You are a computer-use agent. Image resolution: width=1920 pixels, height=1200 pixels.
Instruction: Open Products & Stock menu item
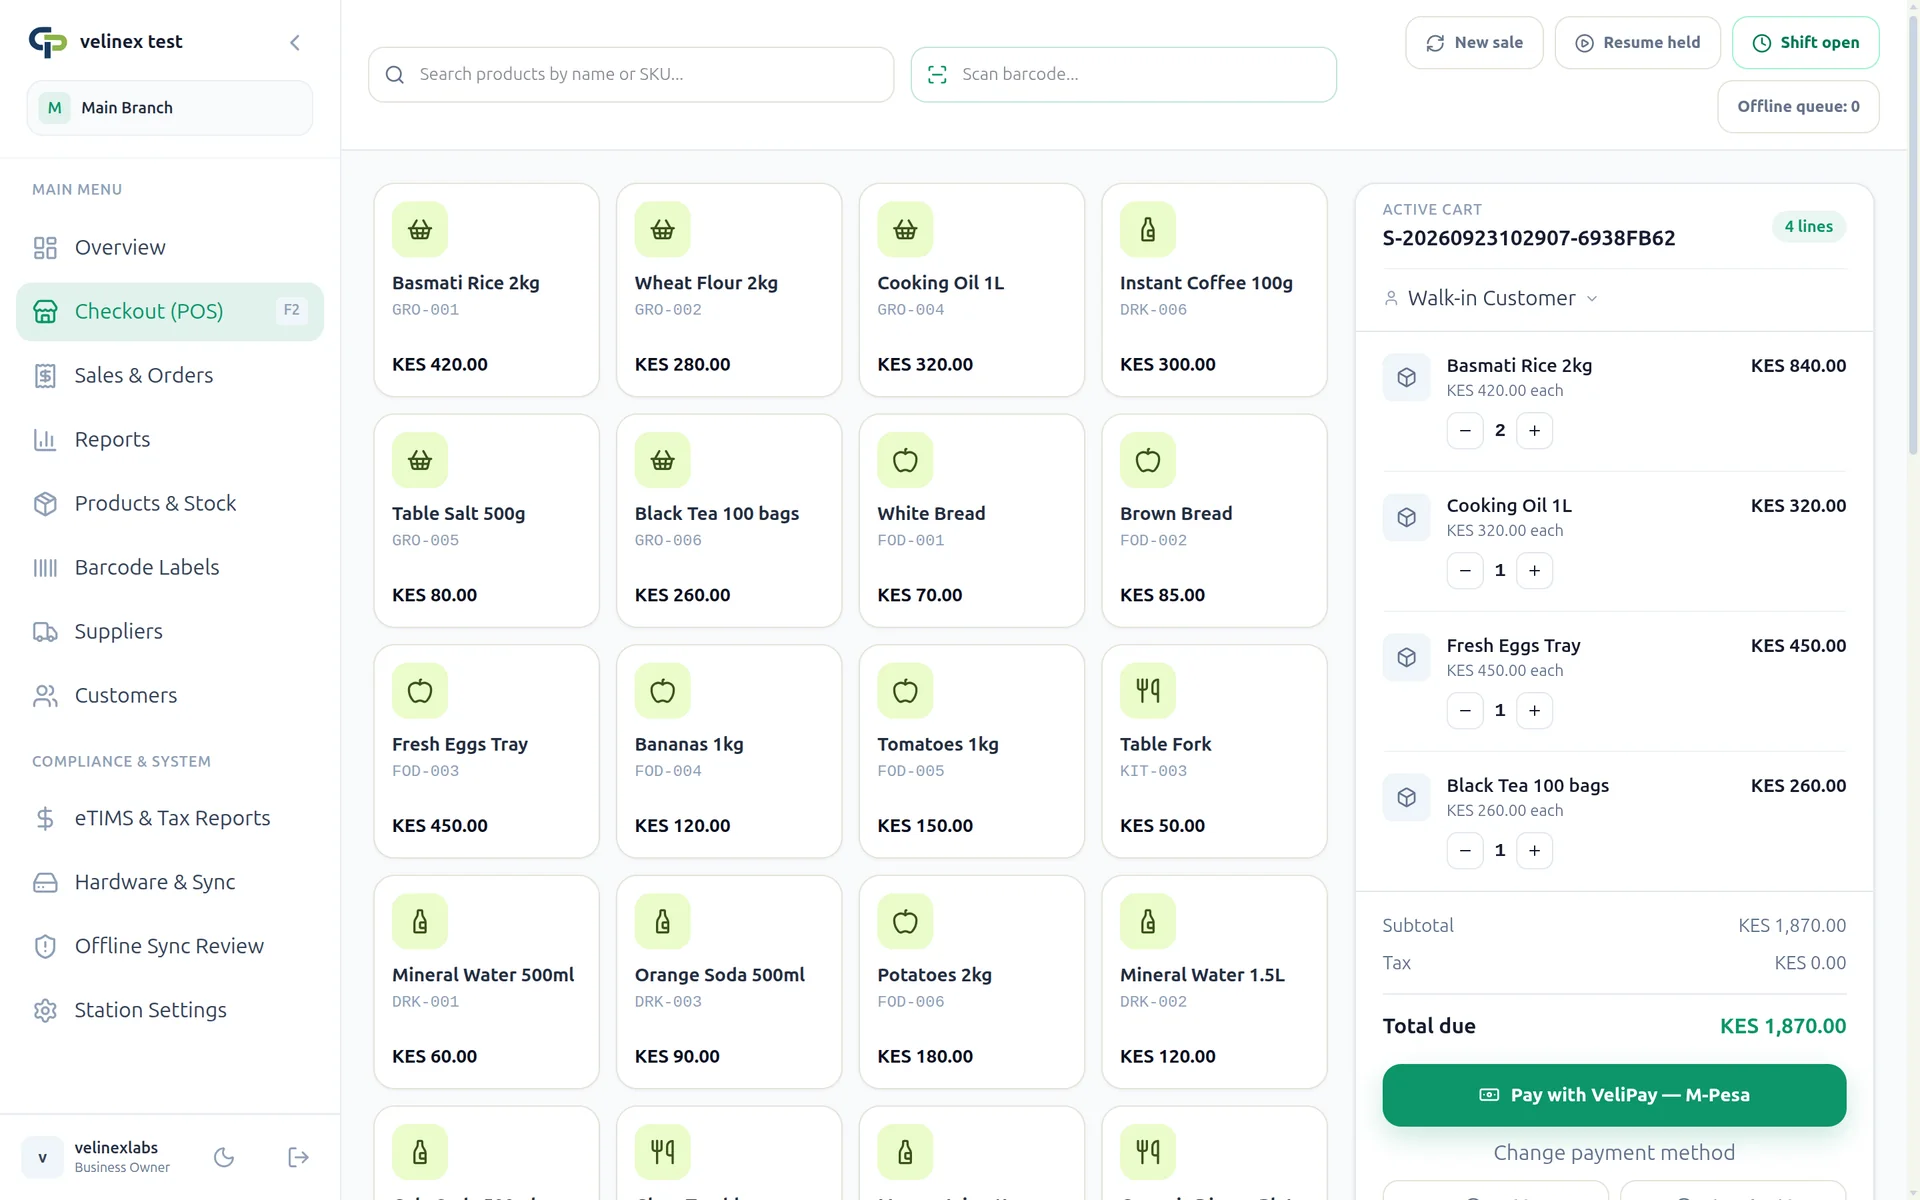point(170,503)
